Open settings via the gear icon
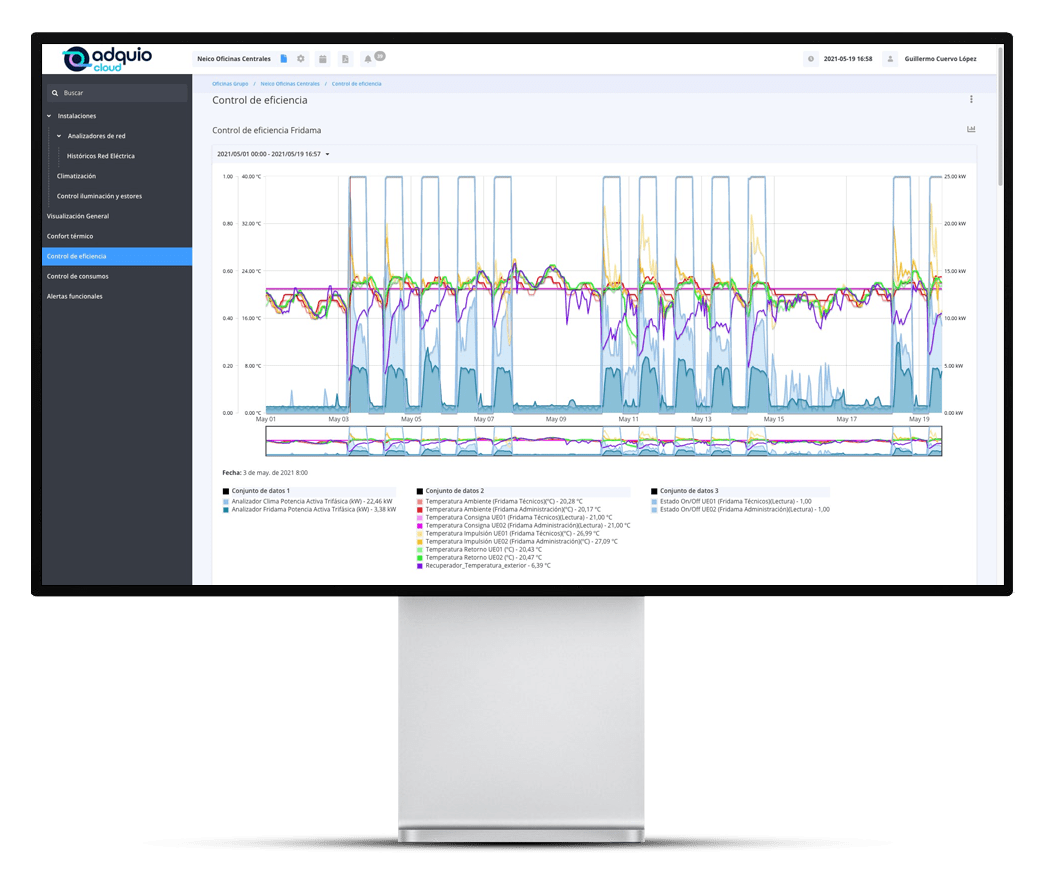 301,59
